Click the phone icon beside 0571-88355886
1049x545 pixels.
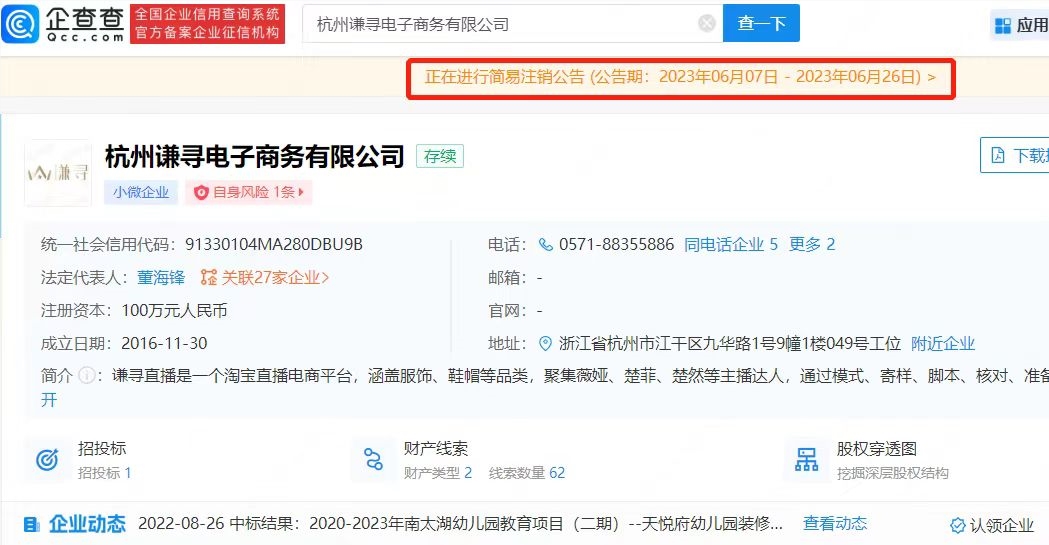pyautogui.click(x=545, y=245)
